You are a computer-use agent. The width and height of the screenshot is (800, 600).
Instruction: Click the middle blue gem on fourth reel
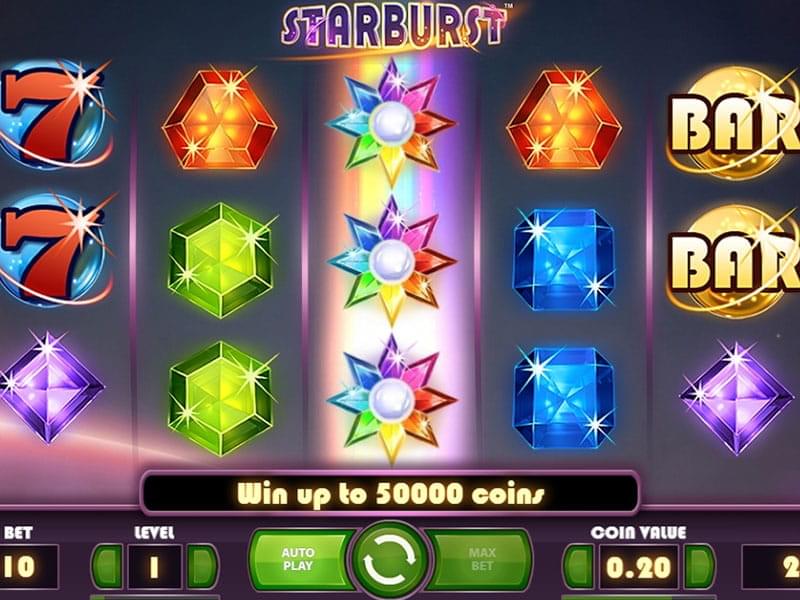pyautogui.click(x=563, y=260)
